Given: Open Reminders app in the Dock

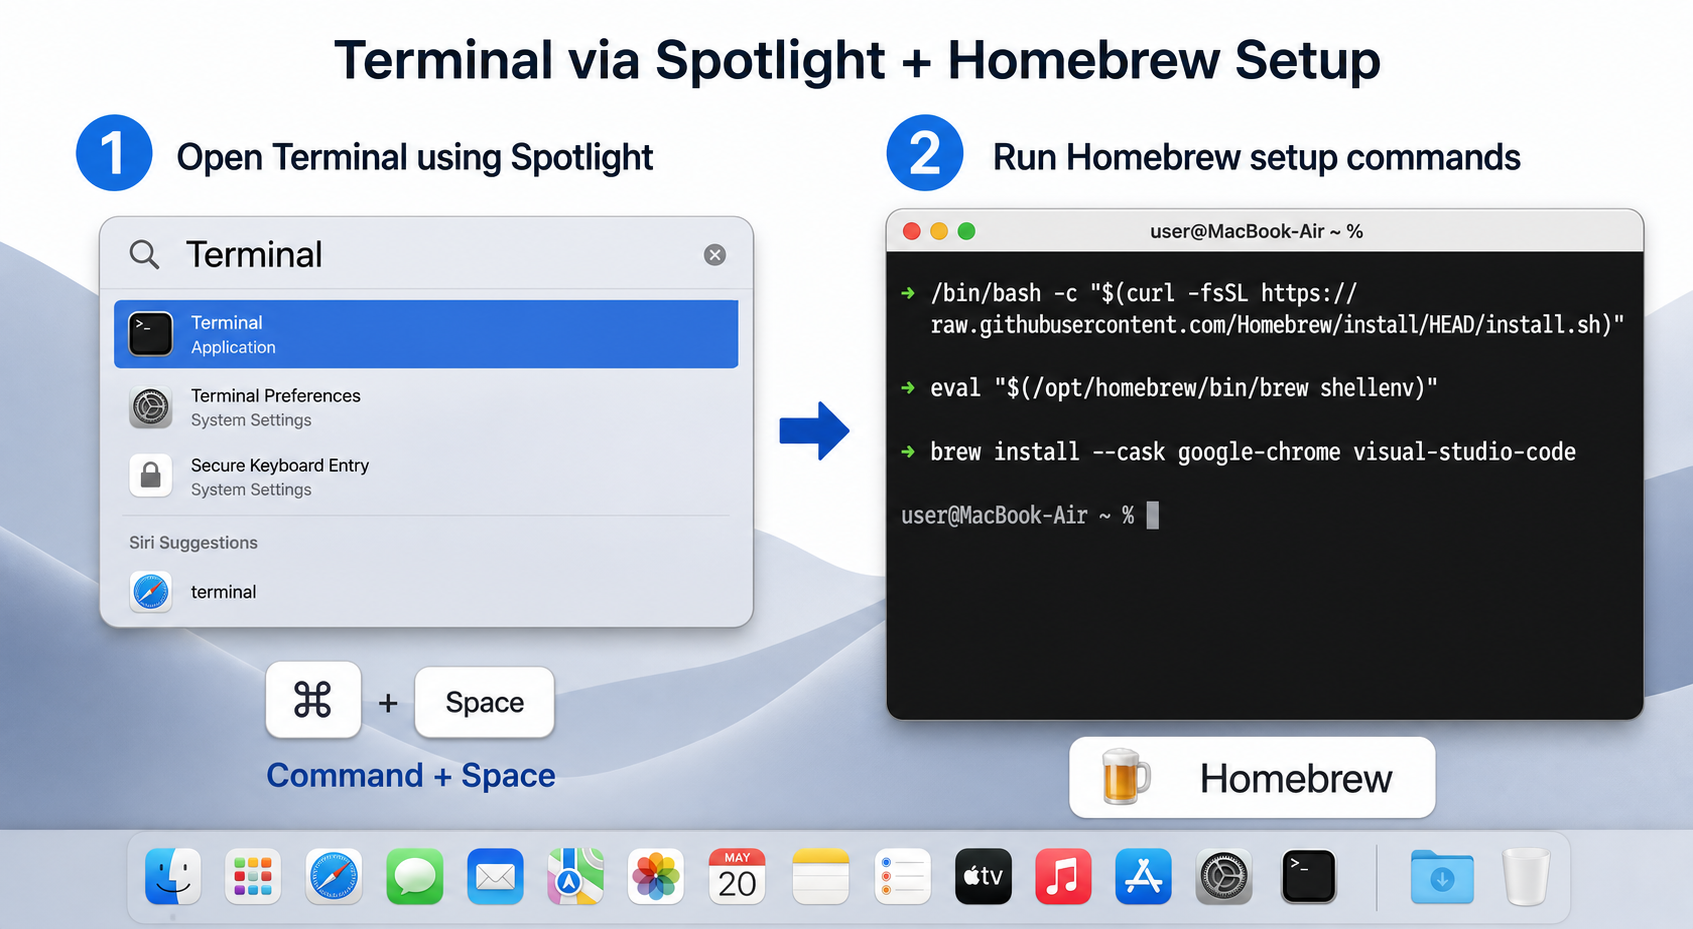Looking at the screenshot, I should [x=902, y=877].
